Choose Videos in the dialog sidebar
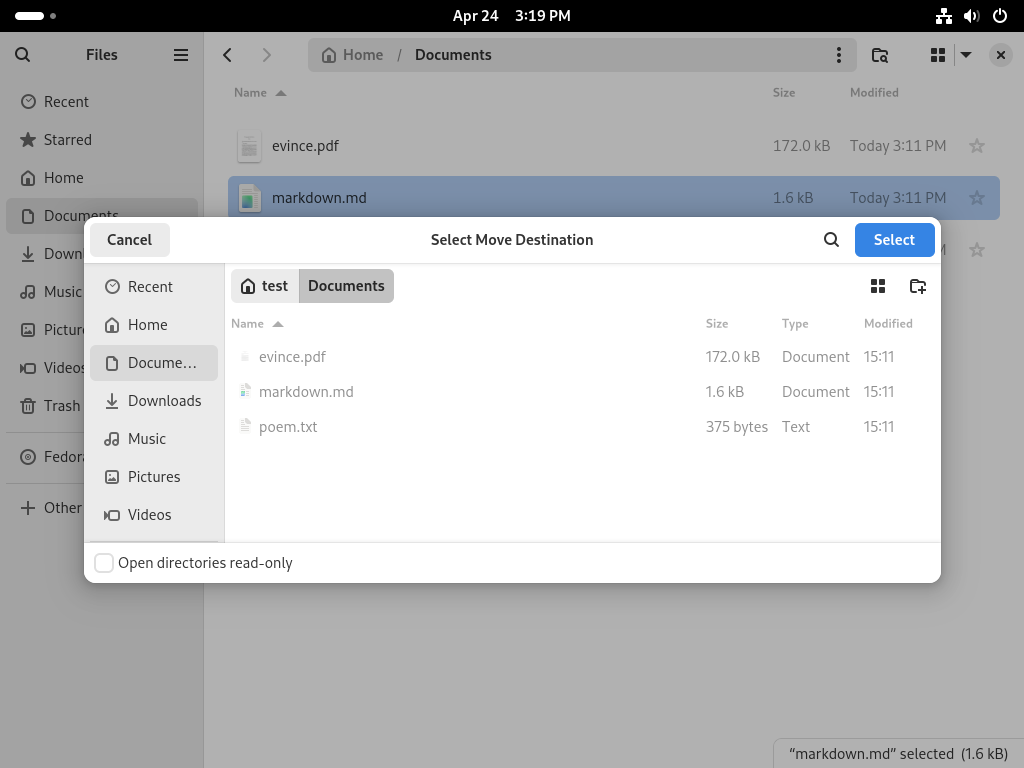1024x768 pixels. [x=154, y=515]
